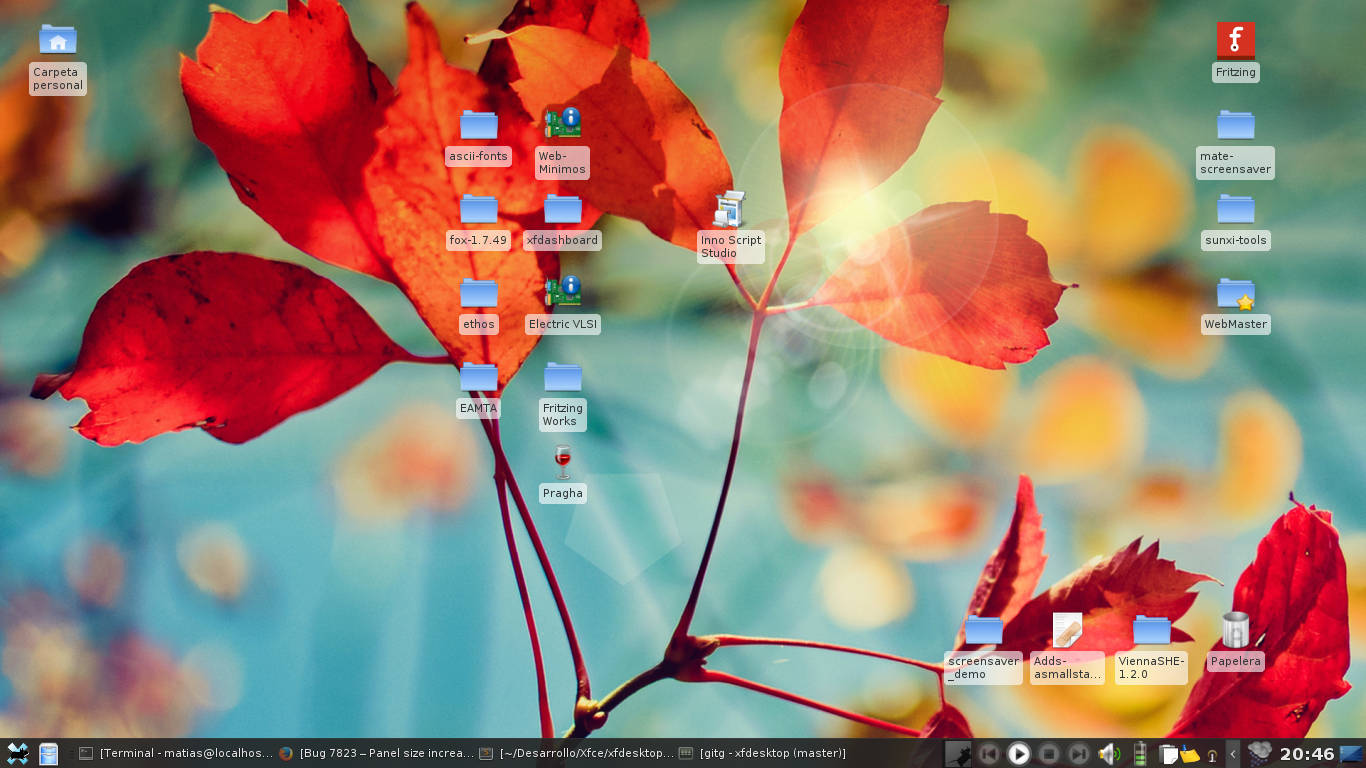Open the Adds-asmallsta... file icon
Image resolution: width=1366 pixels, height=768 pixels.
(x=1067, y=630)
